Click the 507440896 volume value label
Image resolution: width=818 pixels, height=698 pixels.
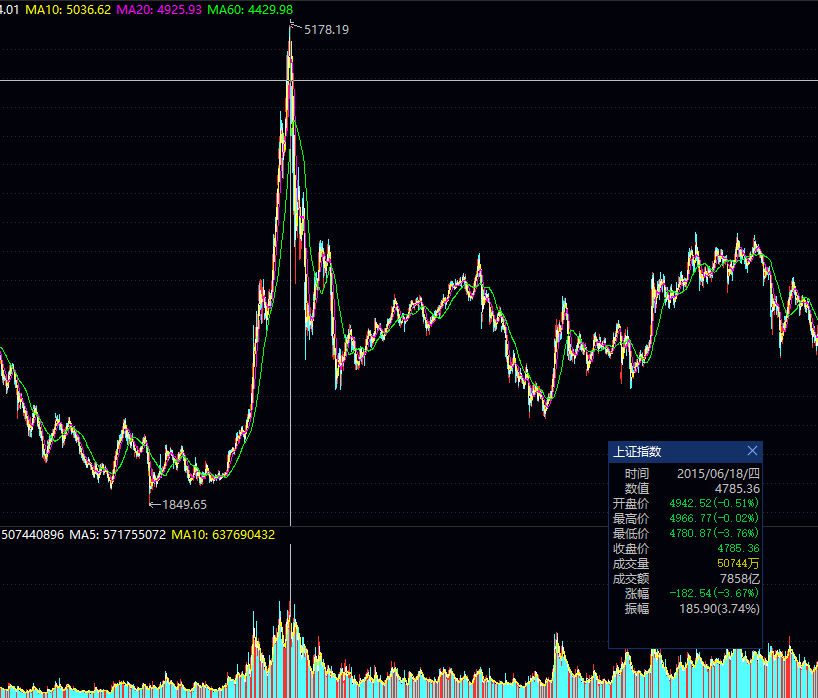pos(32,535)
